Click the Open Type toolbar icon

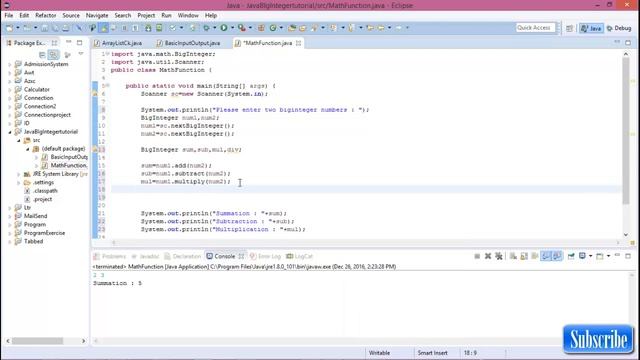(x=292, y=28)
